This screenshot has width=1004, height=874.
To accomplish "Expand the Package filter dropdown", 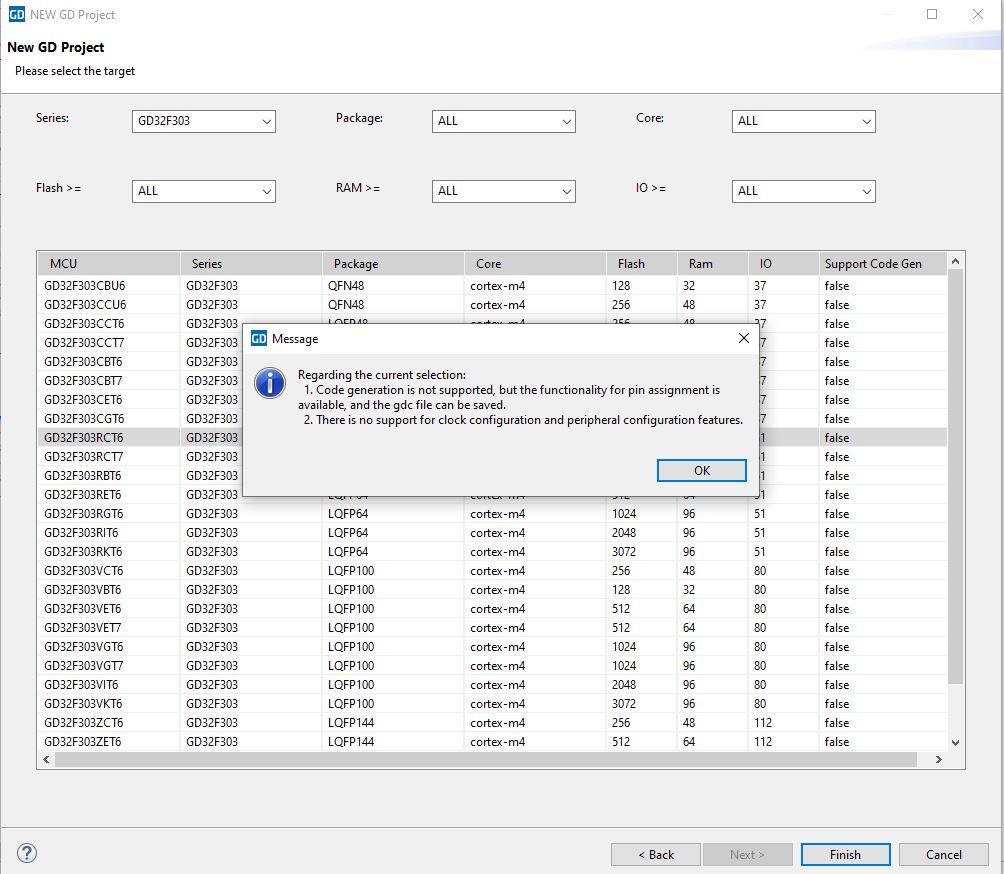I will click(x=503, y=121).
